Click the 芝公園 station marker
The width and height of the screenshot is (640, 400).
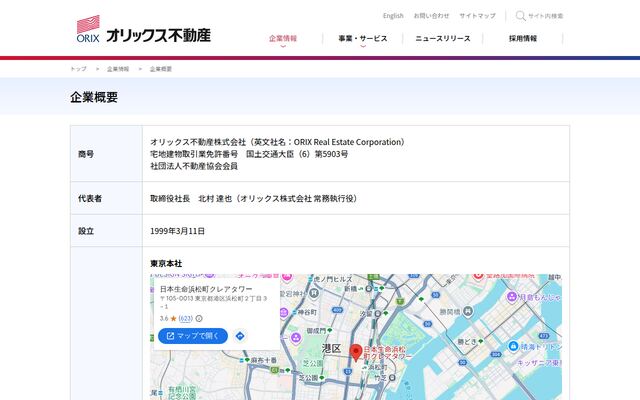coord(322,378)
